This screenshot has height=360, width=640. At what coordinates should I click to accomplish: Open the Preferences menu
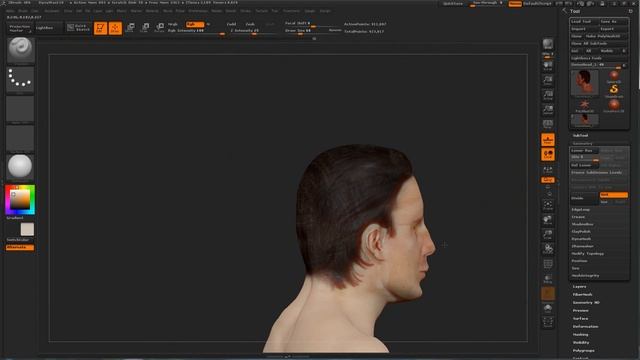tap(198, 11)
